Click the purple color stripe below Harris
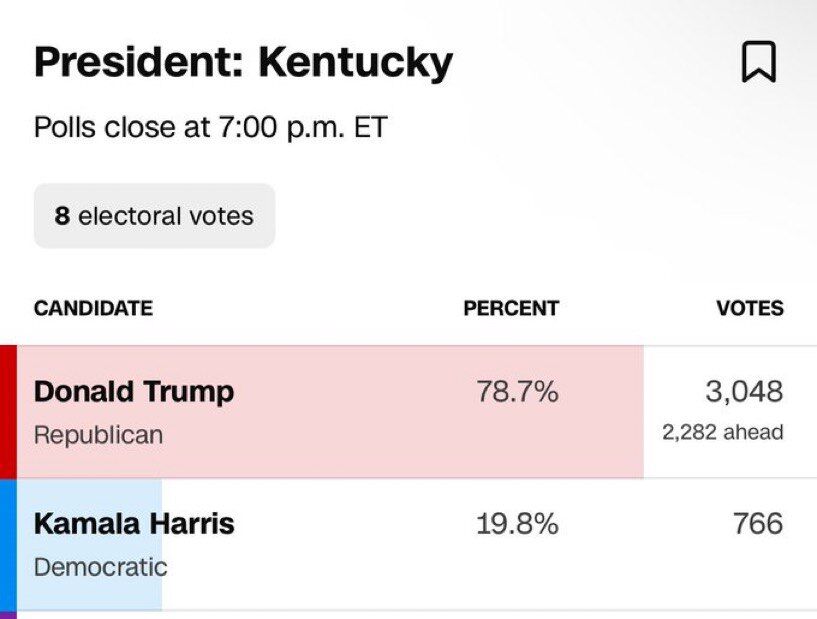The height and width of the screenshot is (619, 817). coord(8,615)
